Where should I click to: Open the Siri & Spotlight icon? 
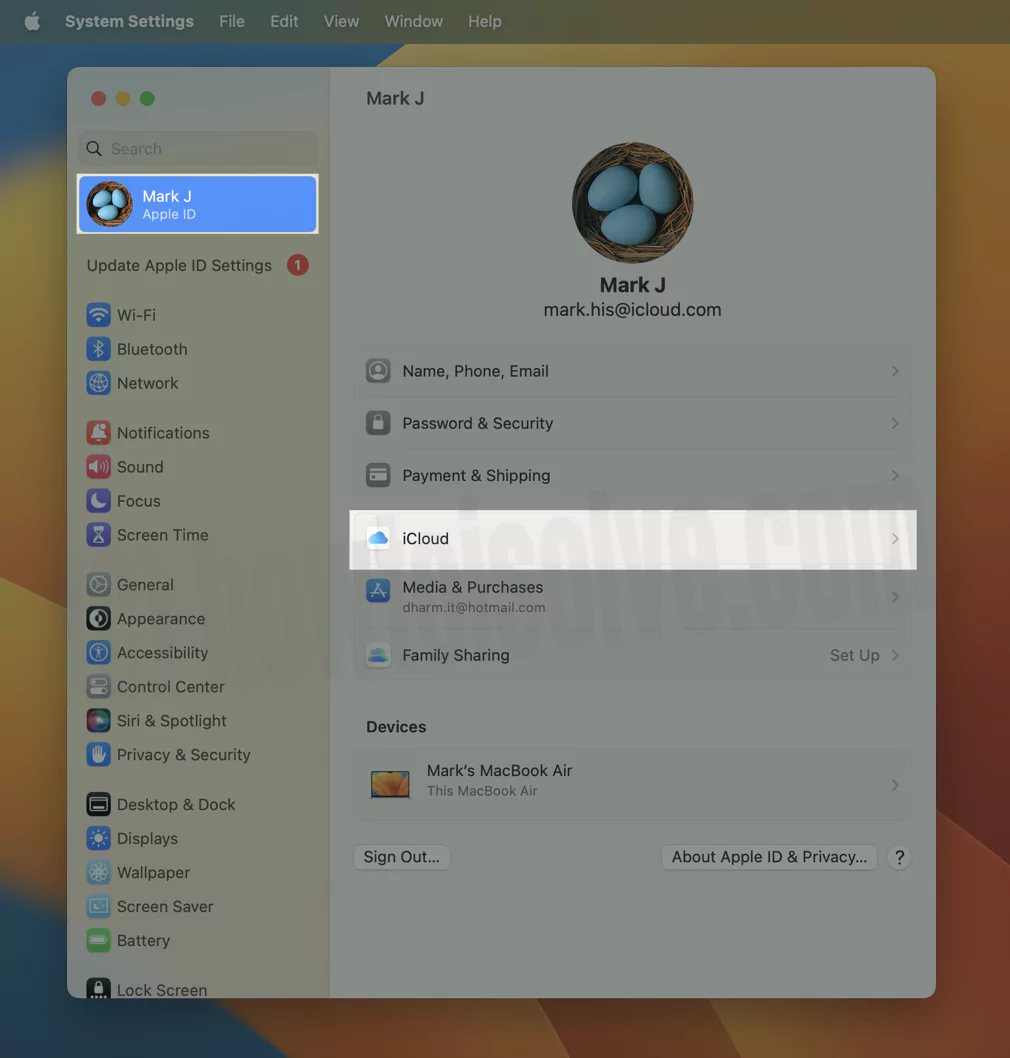pos(99,721)
